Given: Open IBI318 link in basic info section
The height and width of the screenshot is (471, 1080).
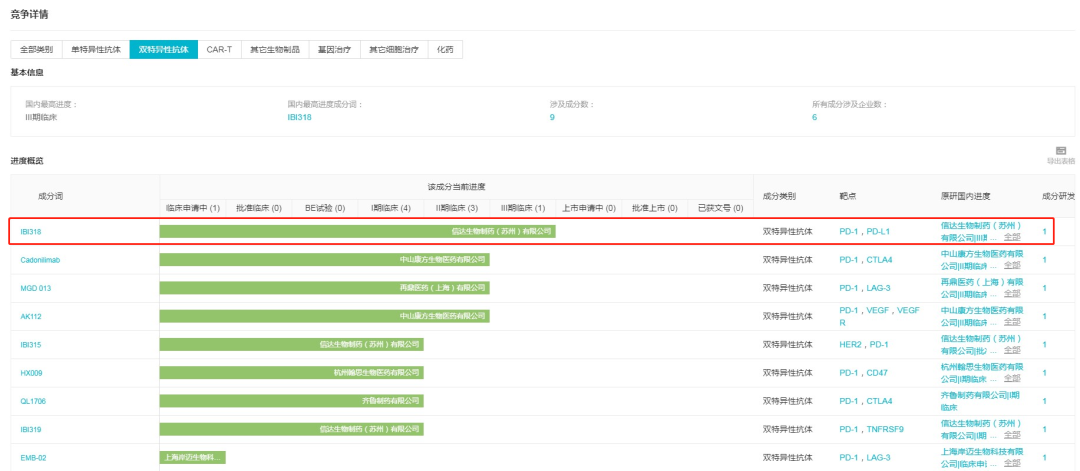Looking at the screenshot, I should coord(300,117).
